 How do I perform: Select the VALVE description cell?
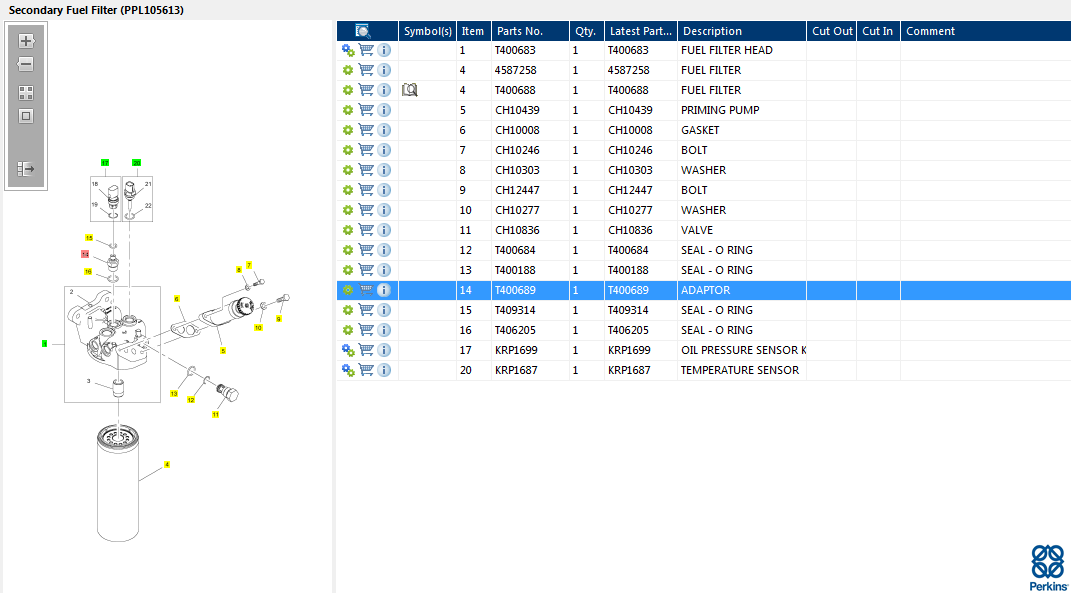tap(742, 230)
